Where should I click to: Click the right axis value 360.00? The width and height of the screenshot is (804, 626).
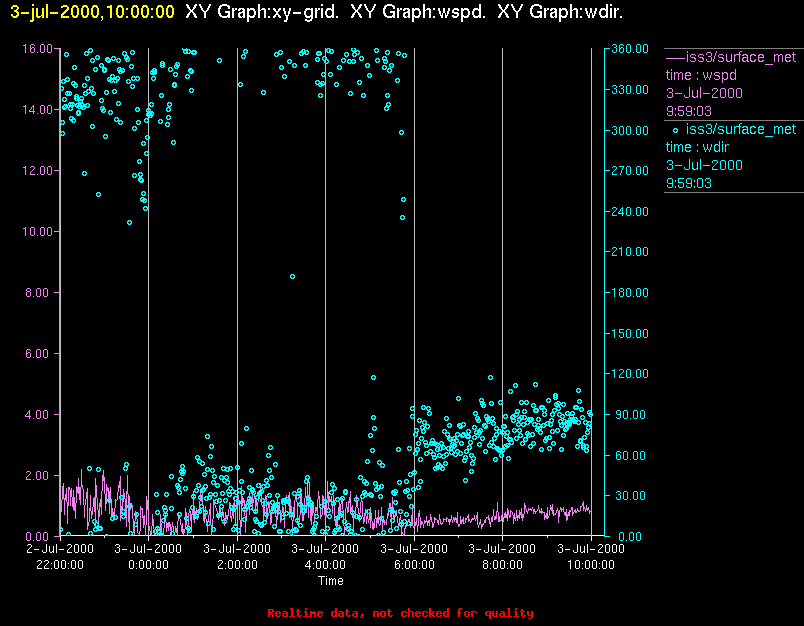630,49
